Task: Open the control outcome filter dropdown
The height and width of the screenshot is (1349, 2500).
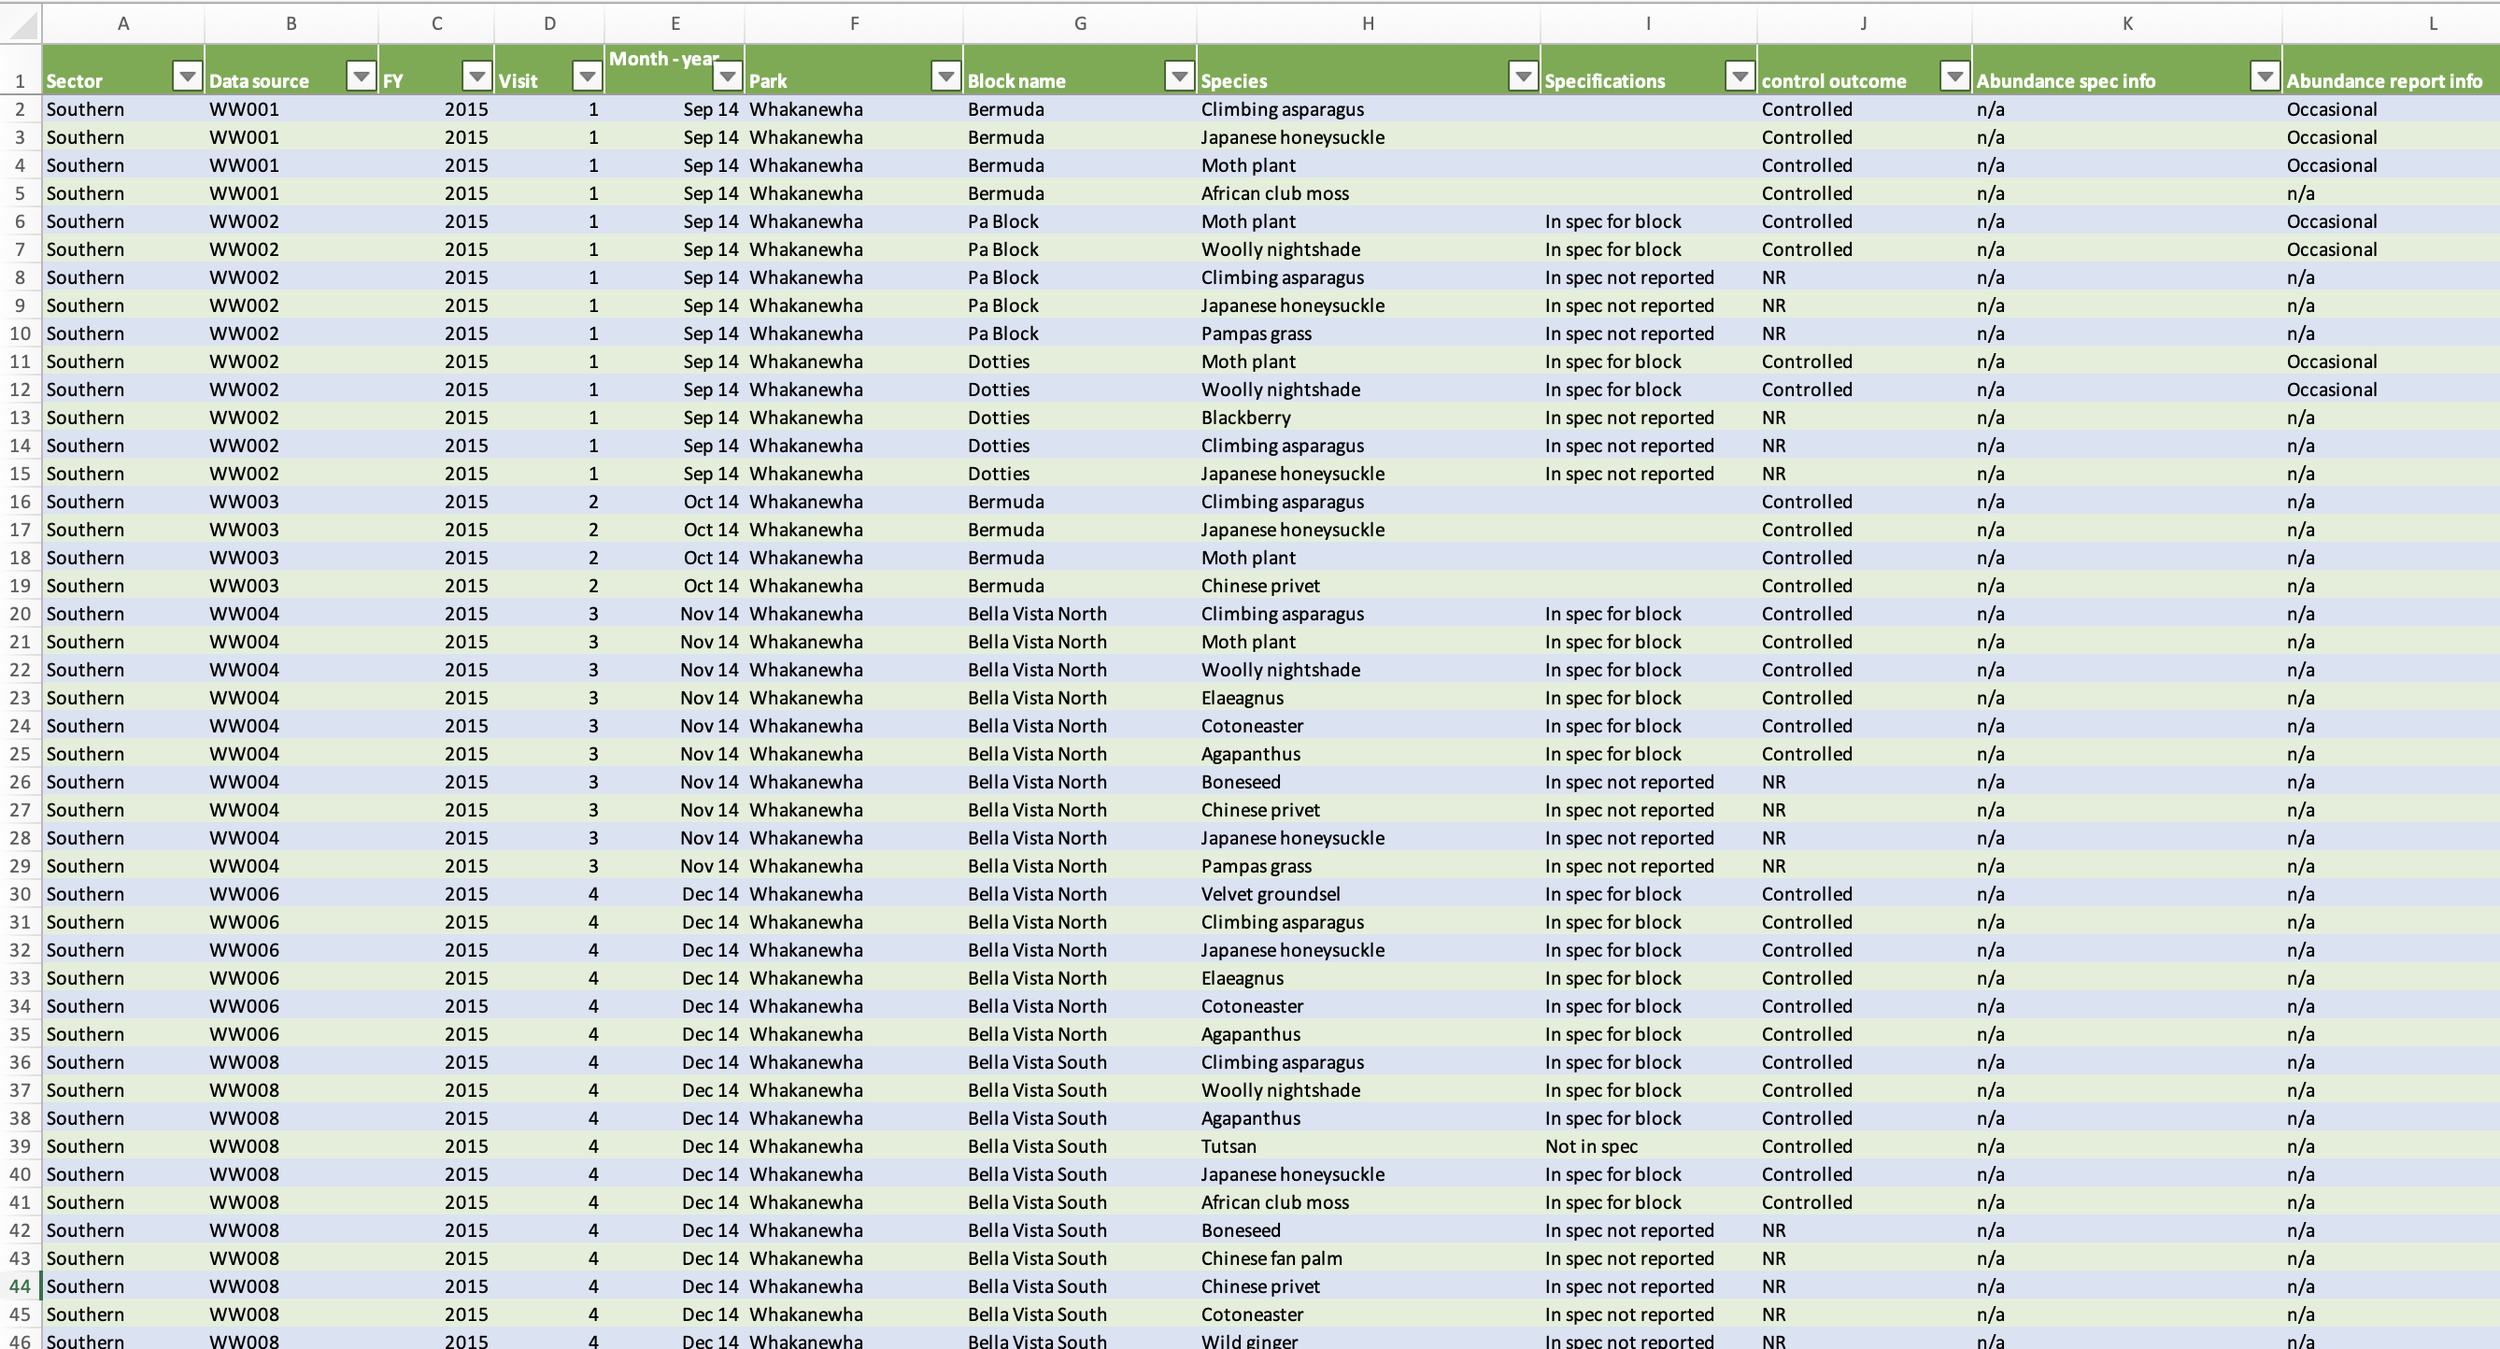Action: (1954, 77)
